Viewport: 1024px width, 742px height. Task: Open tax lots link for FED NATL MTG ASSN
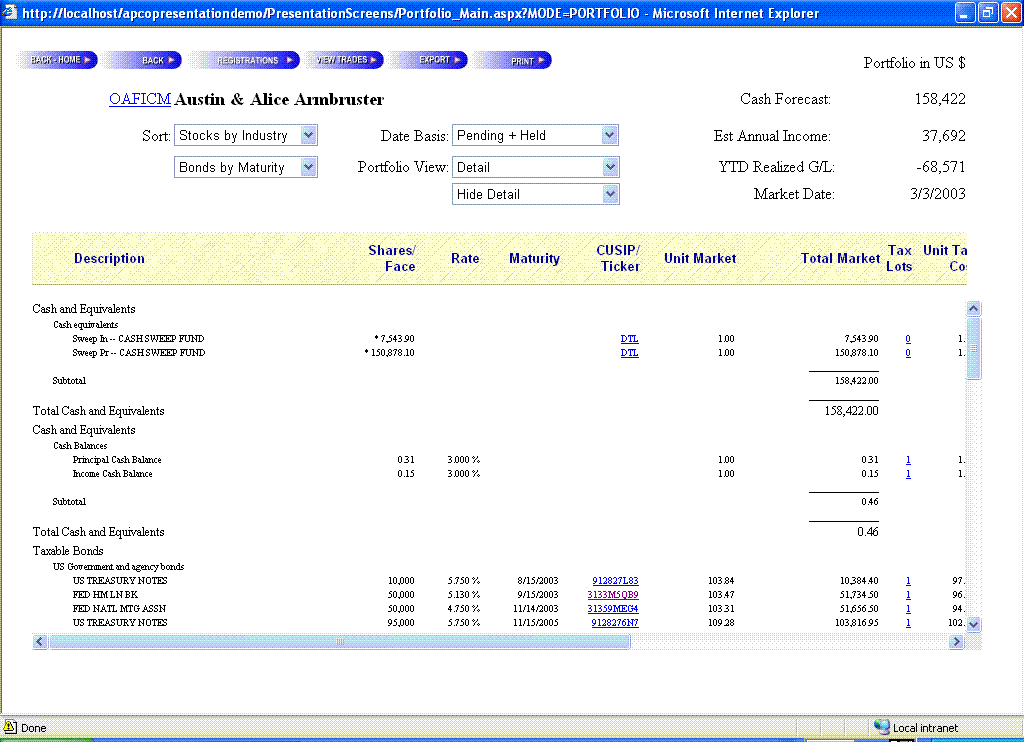click(908, 609)
